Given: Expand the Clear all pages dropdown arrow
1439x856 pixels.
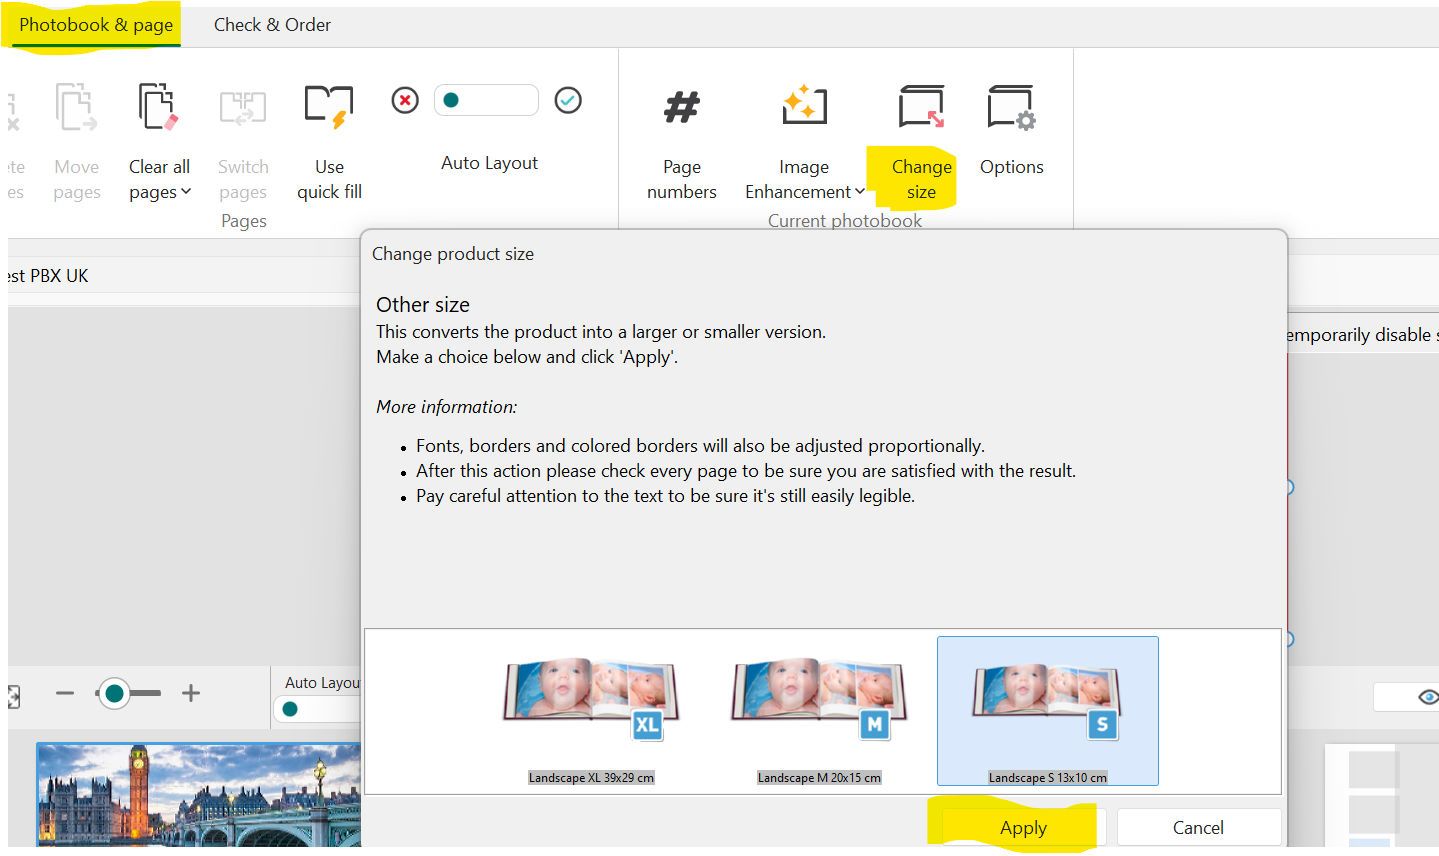Looking at the screenshot, I should click(x=188, y=192).
